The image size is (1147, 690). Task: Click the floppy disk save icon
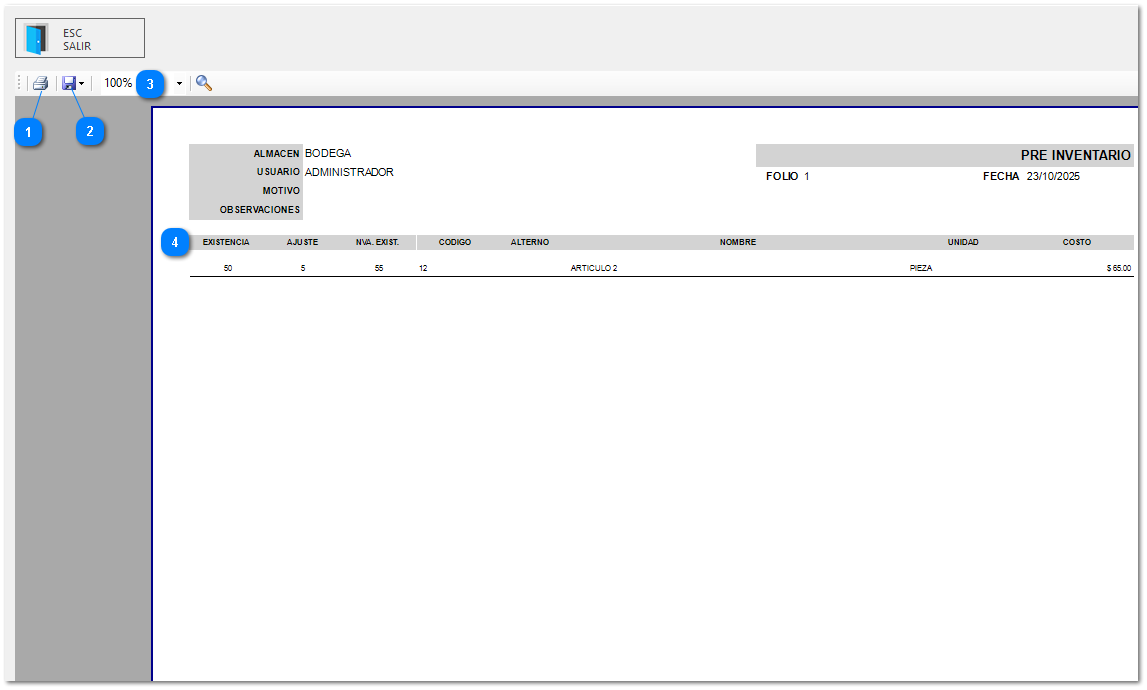[x=68, y=84]
